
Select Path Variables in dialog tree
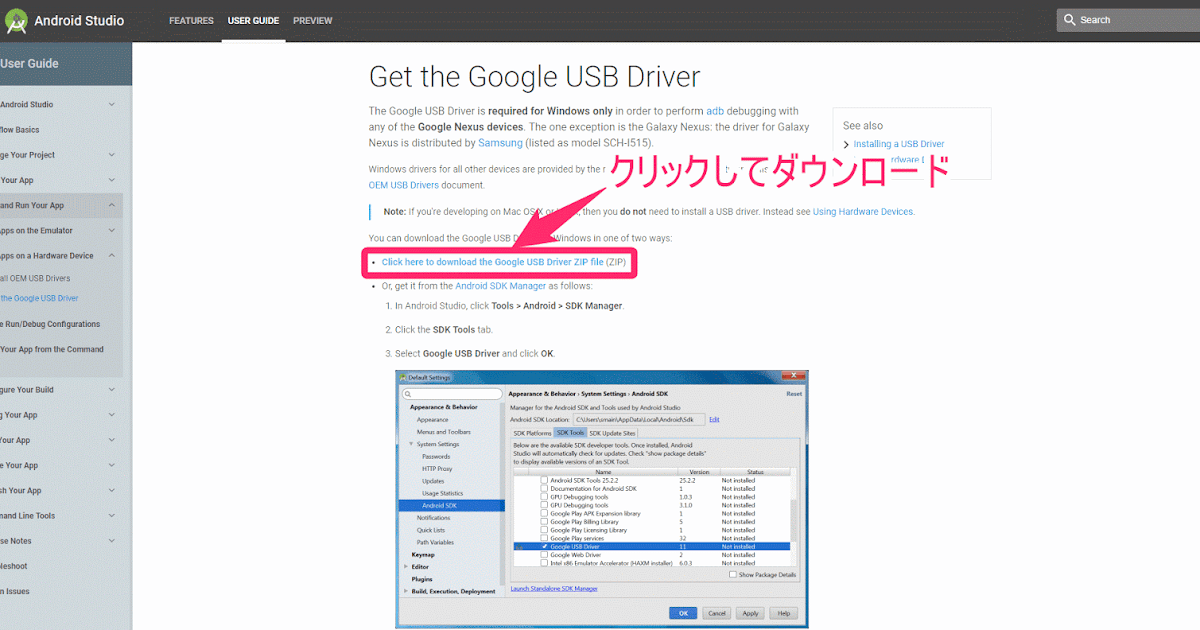[x=435, y=542]
